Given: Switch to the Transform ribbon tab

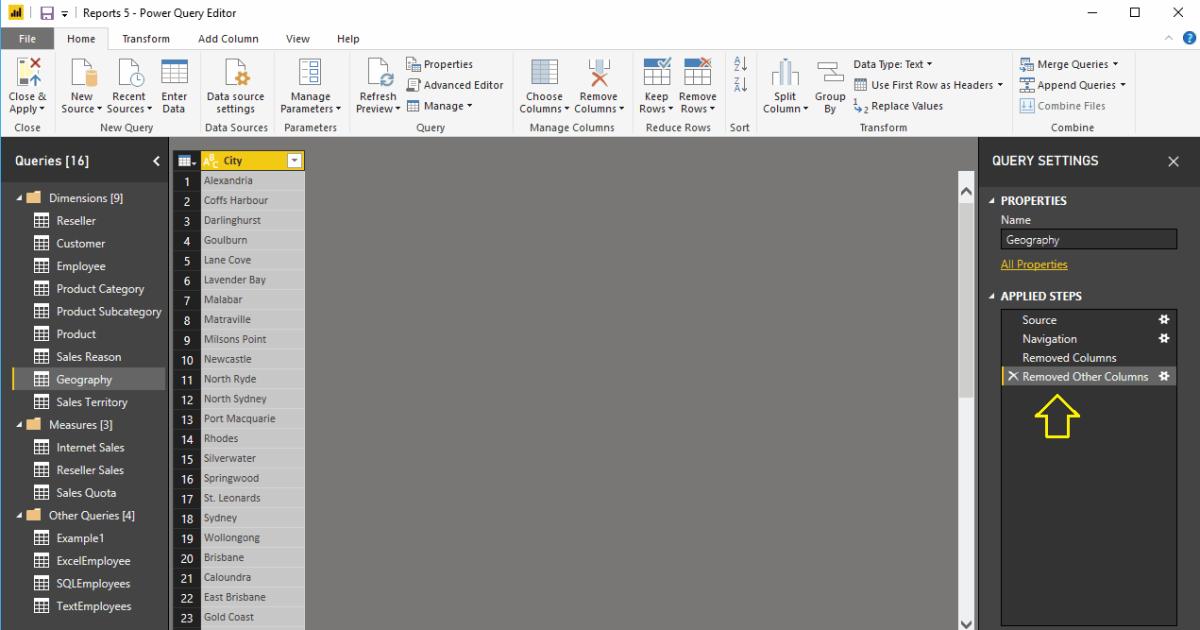Looking at the screenshot, I should [146, 38].
